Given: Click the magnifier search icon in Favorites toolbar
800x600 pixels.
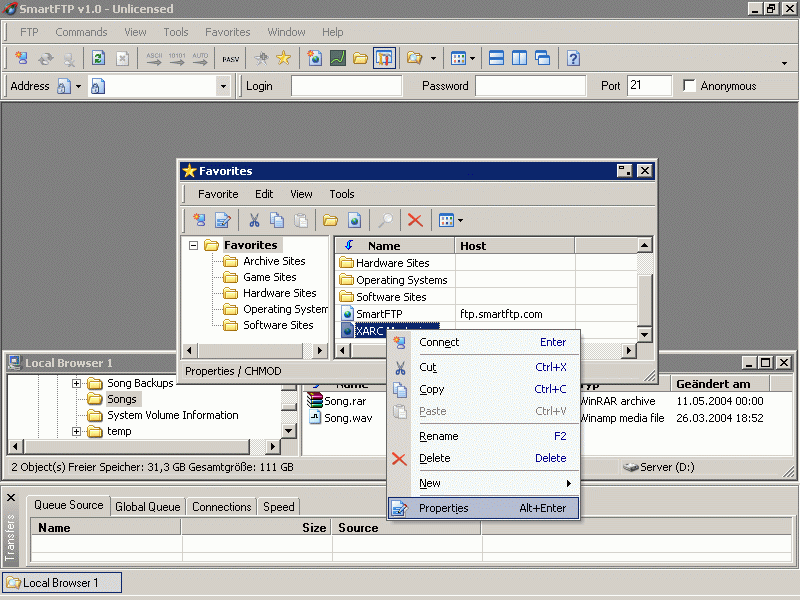Looking at the screenshot, I should coord(384,220).
